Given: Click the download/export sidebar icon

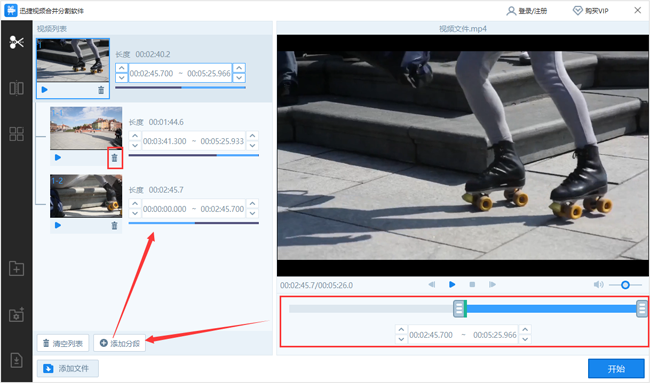Looking at the screenshot, I should (17, 360).
